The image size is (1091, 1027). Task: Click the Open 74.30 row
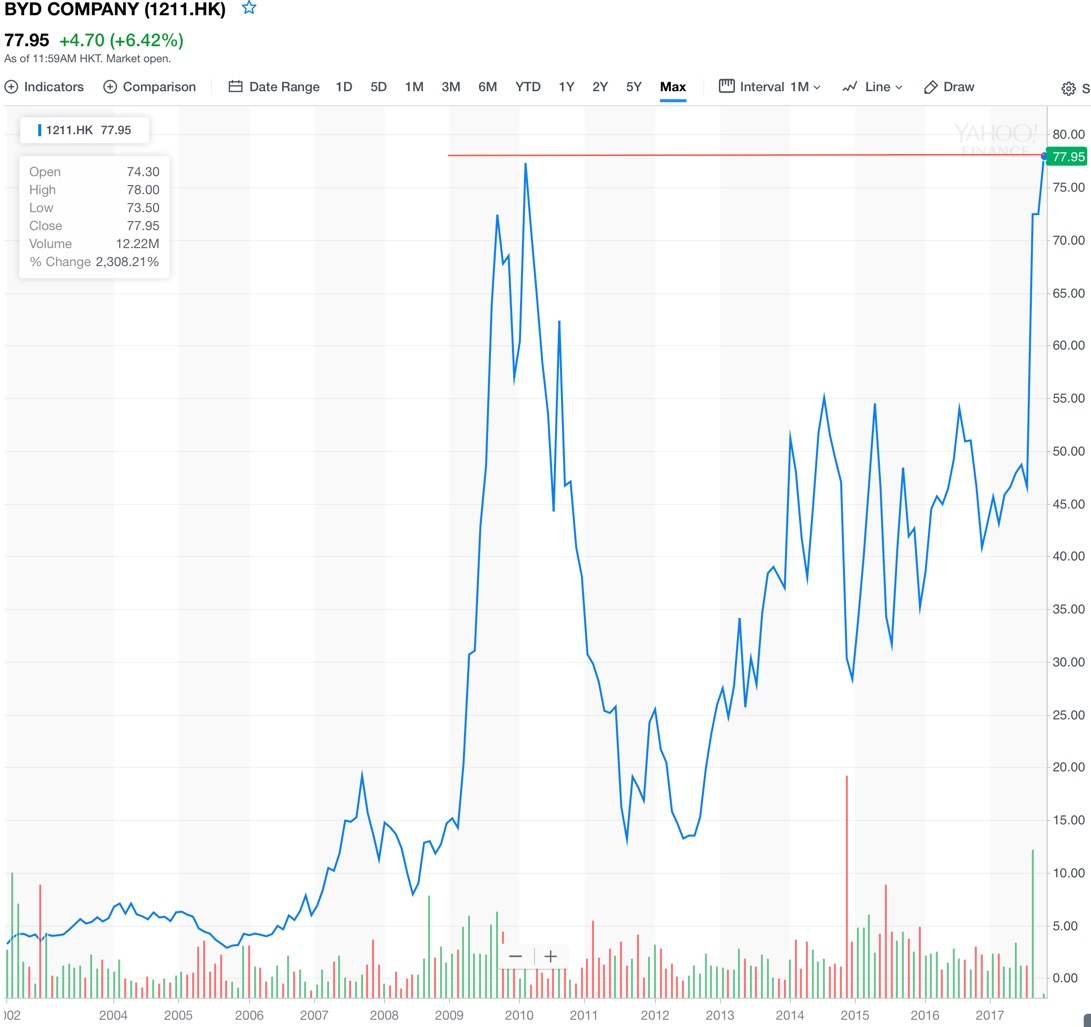94,172
